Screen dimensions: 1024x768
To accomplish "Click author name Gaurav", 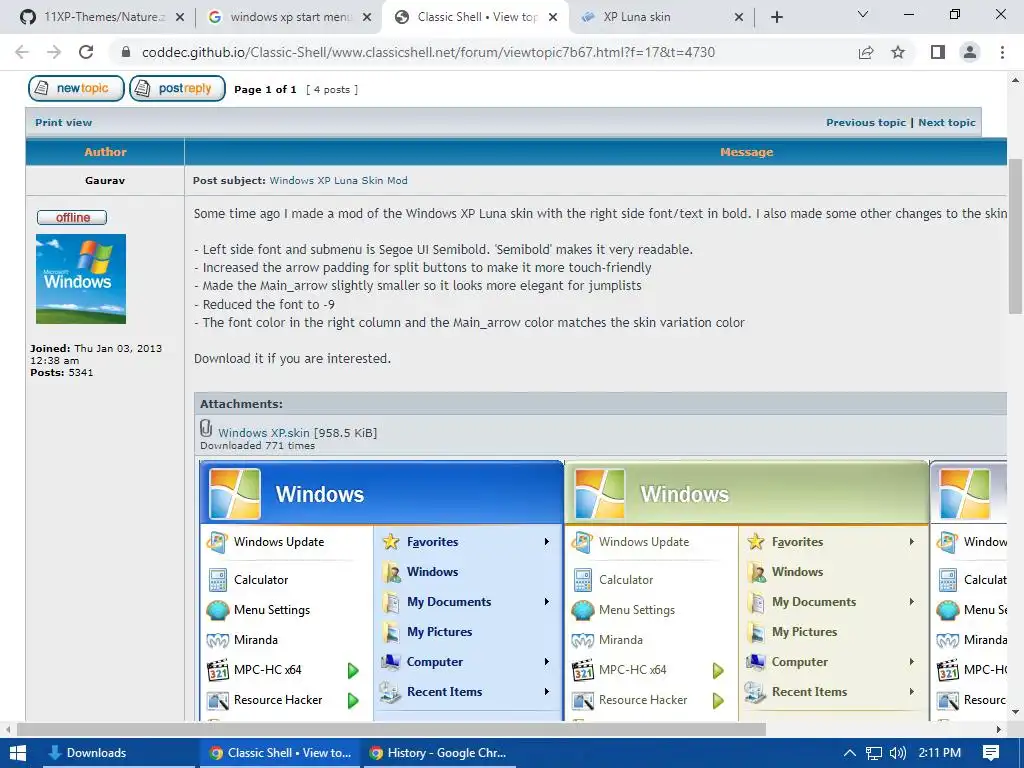I will 104,180.
